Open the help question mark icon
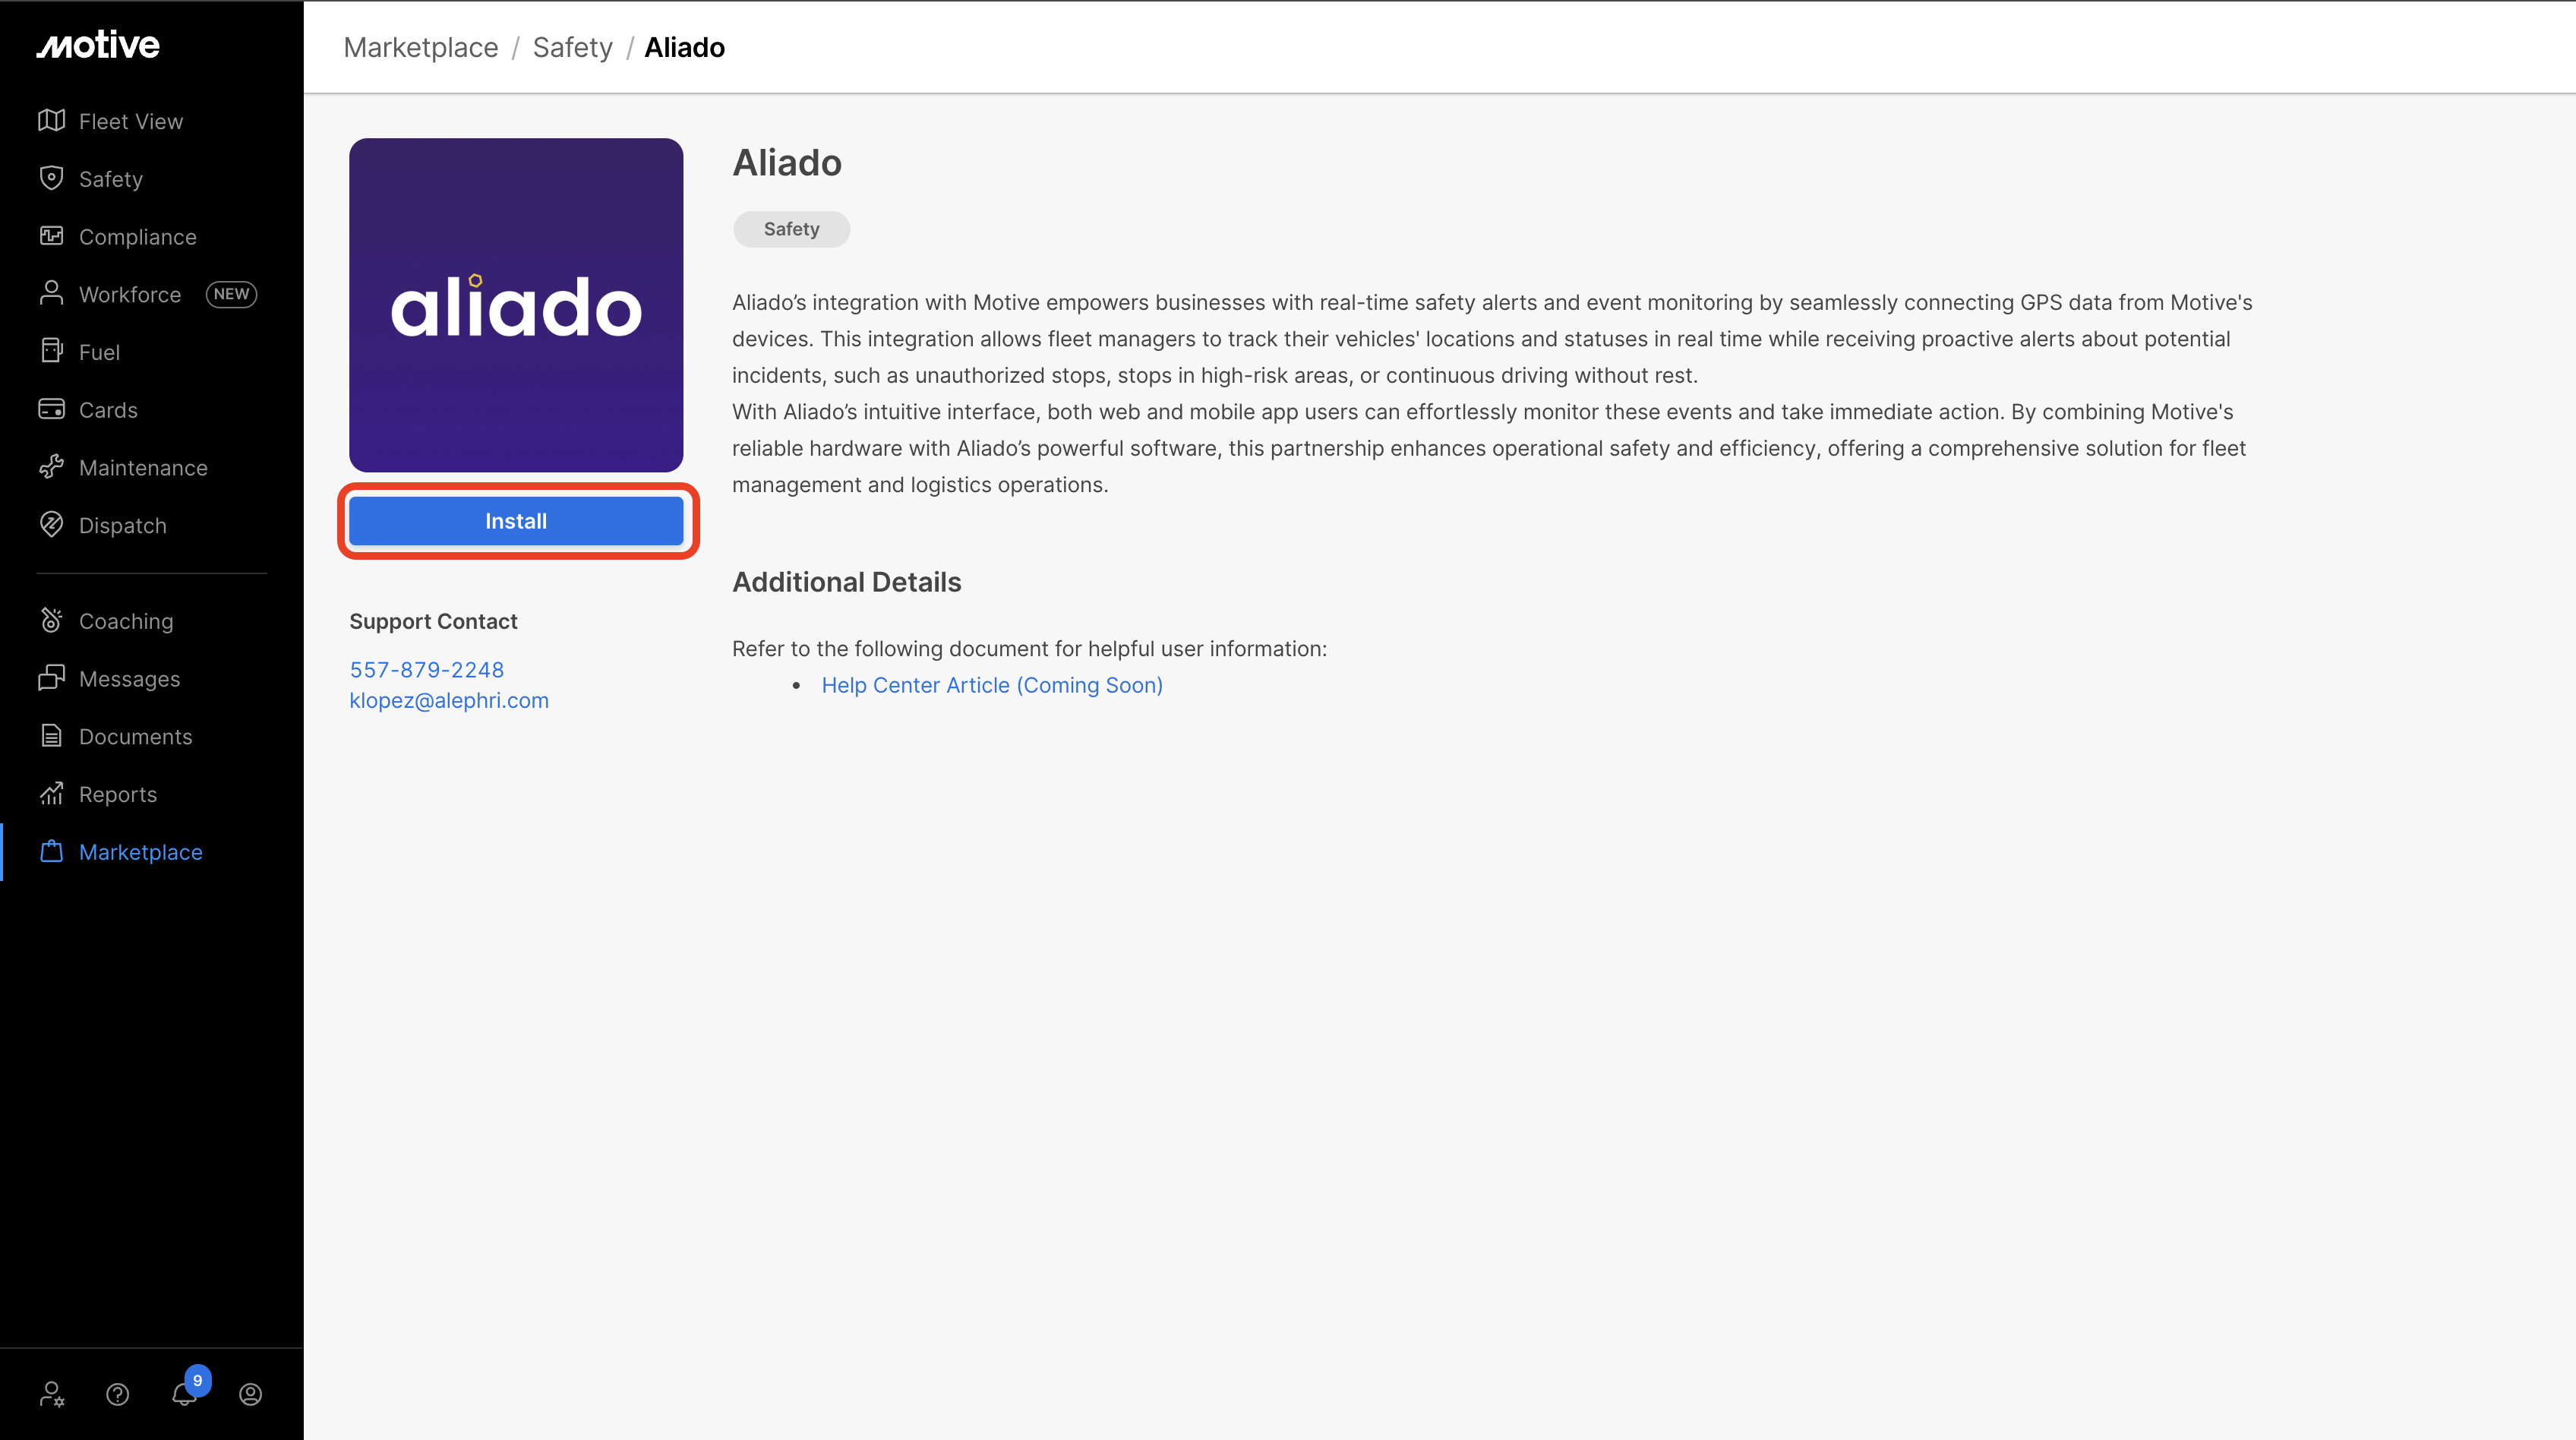Screen dimensions: 2576x1440 point(117,1394)
